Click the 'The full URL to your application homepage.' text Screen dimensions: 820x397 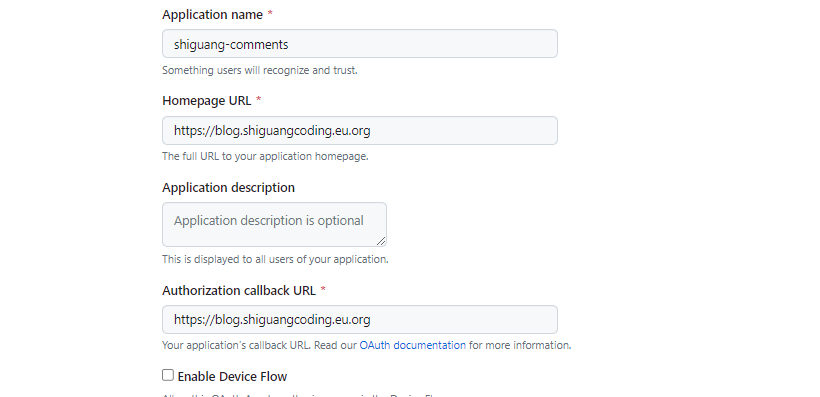click(x=265, y=156)
